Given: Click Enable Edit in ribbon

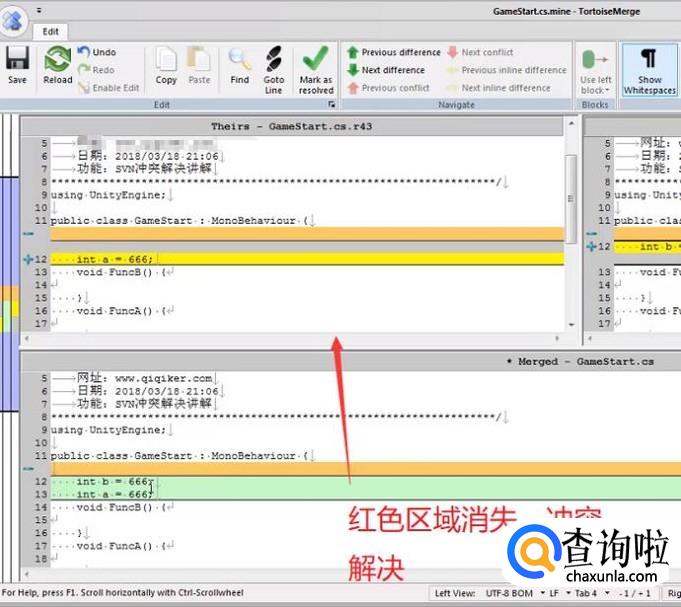Looking at the screenshot, I should pyautogui.click(x=109, y=88).
